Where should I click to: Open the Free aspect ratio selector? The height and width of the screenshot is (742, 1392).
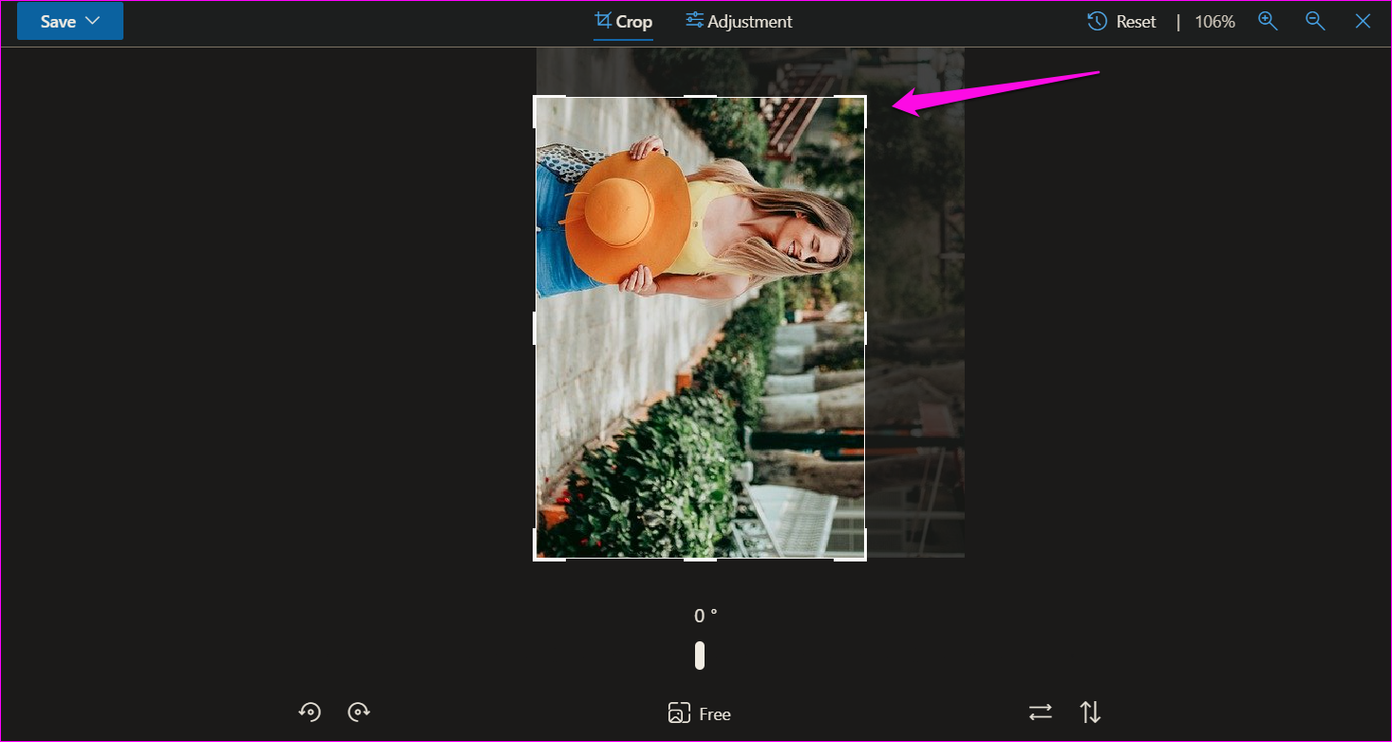tap(699, 713)
